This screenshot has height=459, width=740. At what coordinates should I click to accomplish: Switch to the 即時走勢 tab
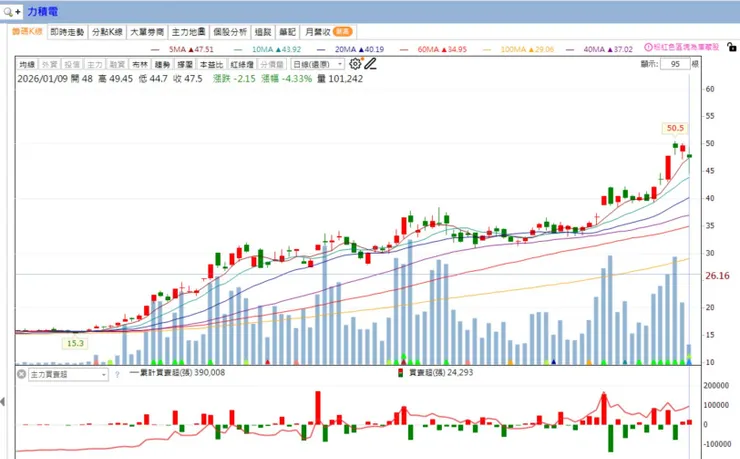pos(67,32)
